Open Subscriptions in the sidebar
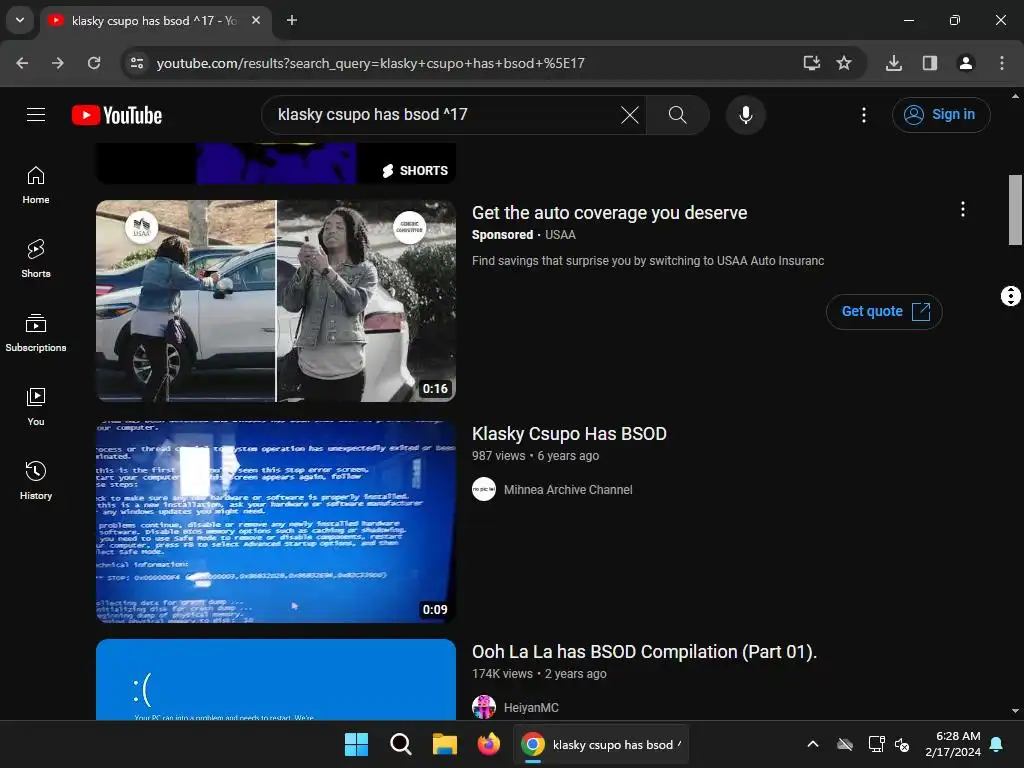The height and width of the screenshot is (768, 1024). (x=36, y=332)
